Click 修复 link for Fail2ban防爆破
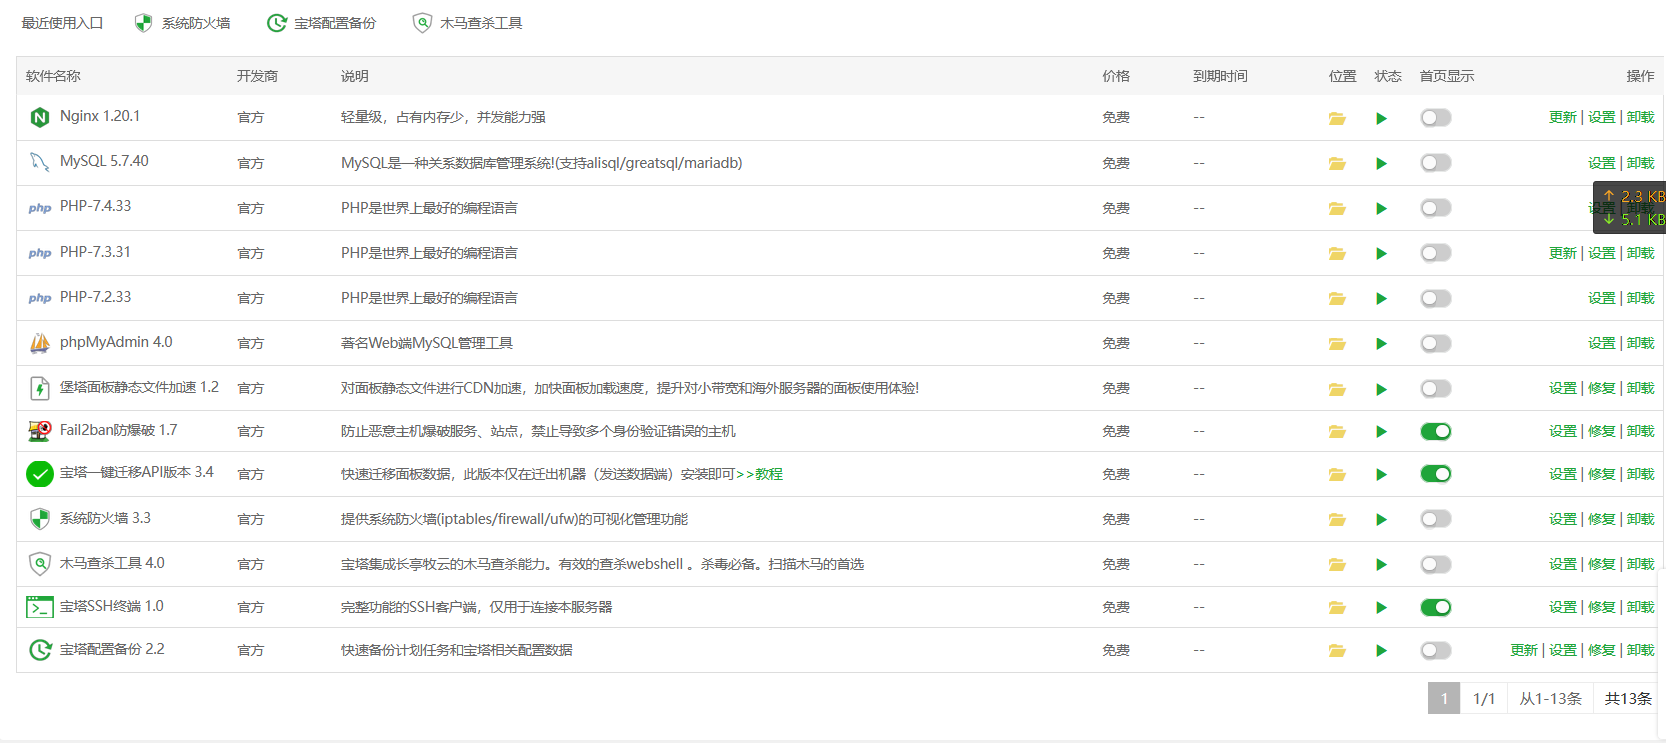This screenshot has width=1666, height=743. [1601, 431]
